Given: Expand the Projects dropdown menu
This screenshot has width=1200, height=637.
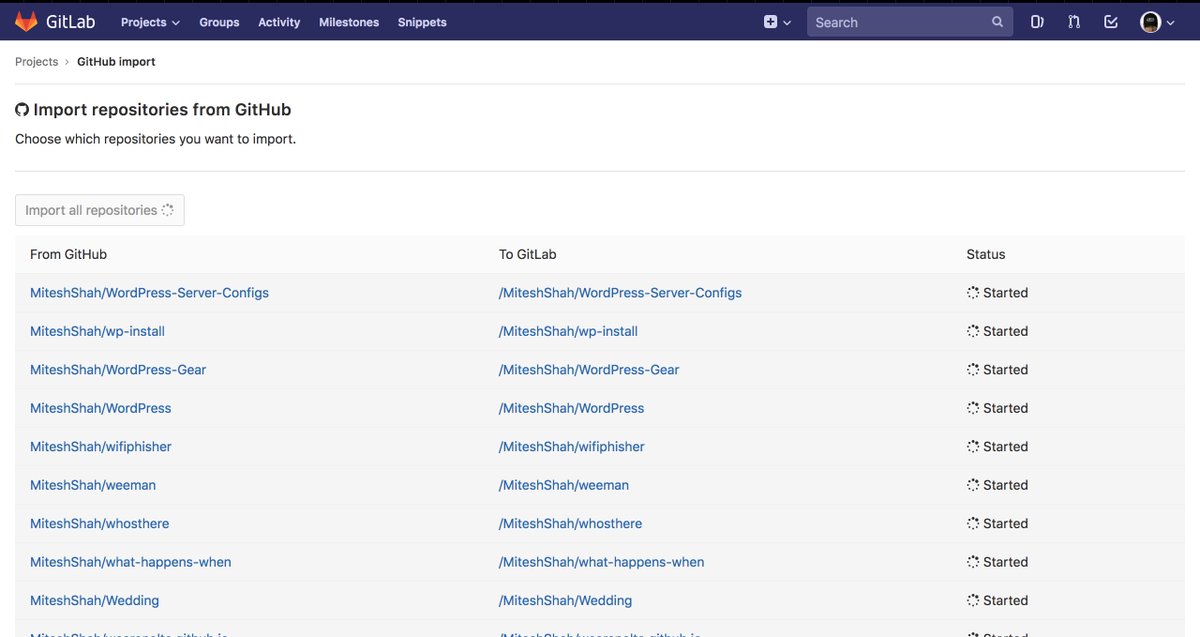Looking at the screenshot, I should pyautogui.click(x=150, y=22).
